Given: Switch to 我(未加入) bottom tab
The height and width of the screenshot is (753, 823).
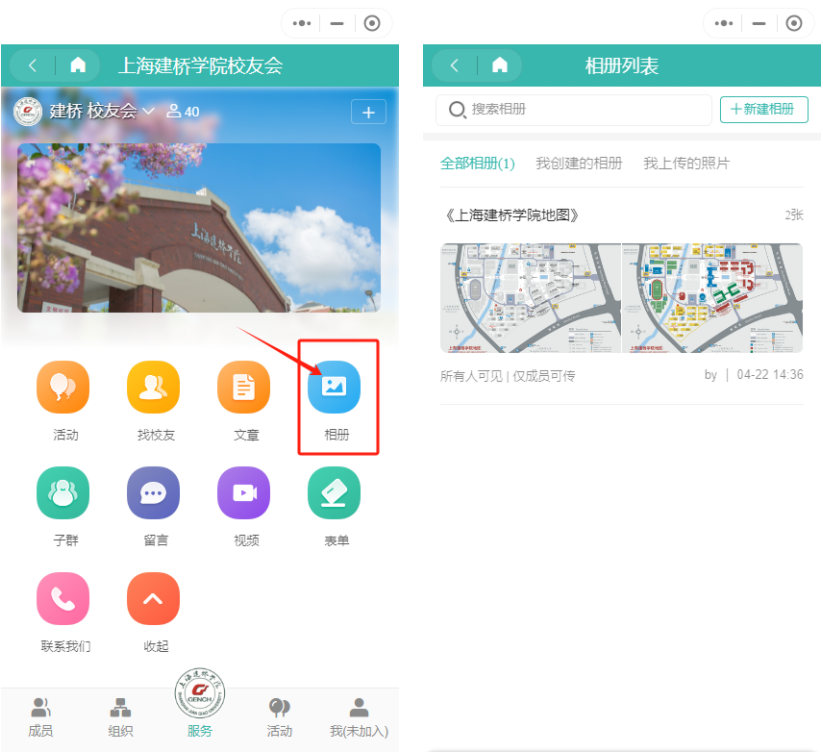Looking at the screenshot, I should (359, 717).
